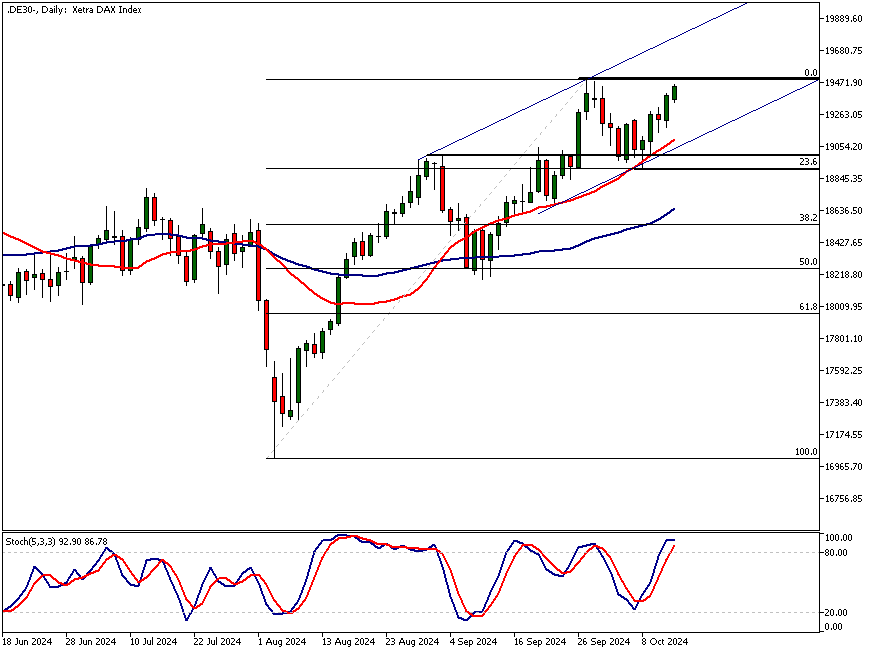Select the latest green candlestick near 19471
This screenshot has width=877, height=653.
point(675,93)
